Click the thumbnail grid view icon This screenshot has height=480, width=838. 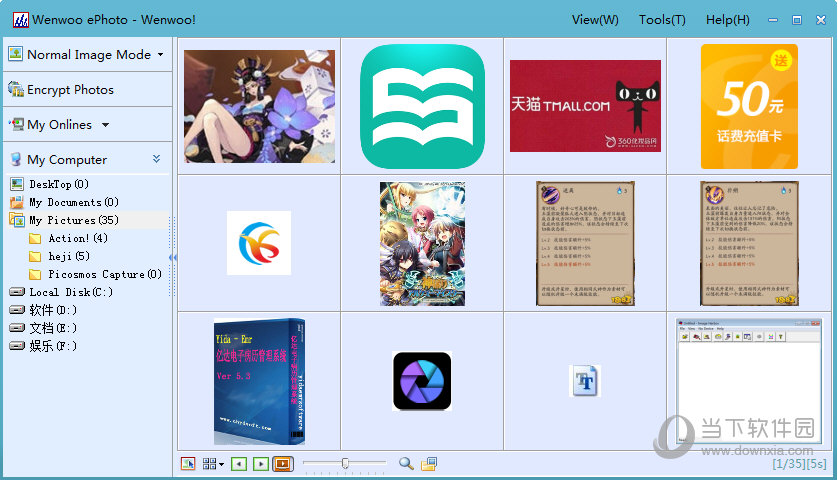(x=209, y=463)
